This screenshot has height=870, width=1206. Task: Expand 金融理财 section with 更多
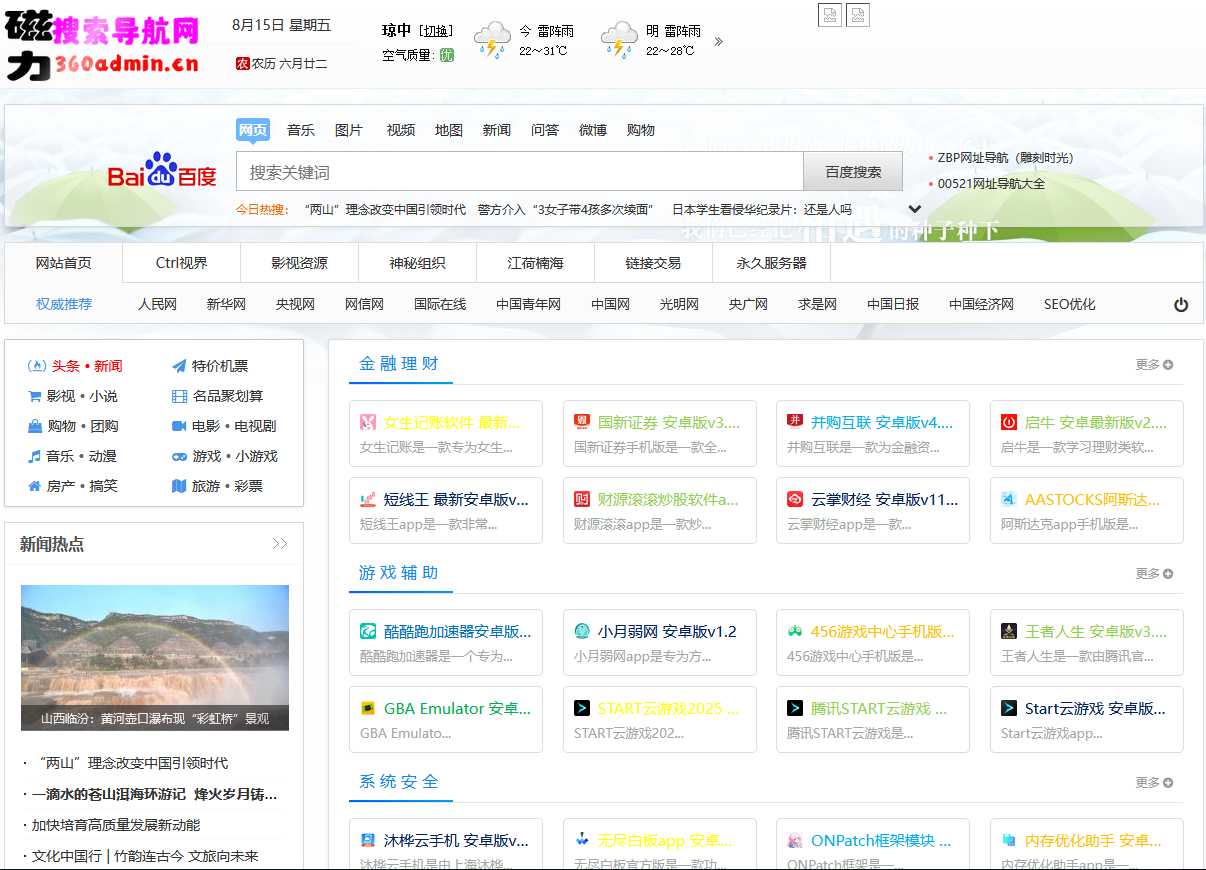1154,365
